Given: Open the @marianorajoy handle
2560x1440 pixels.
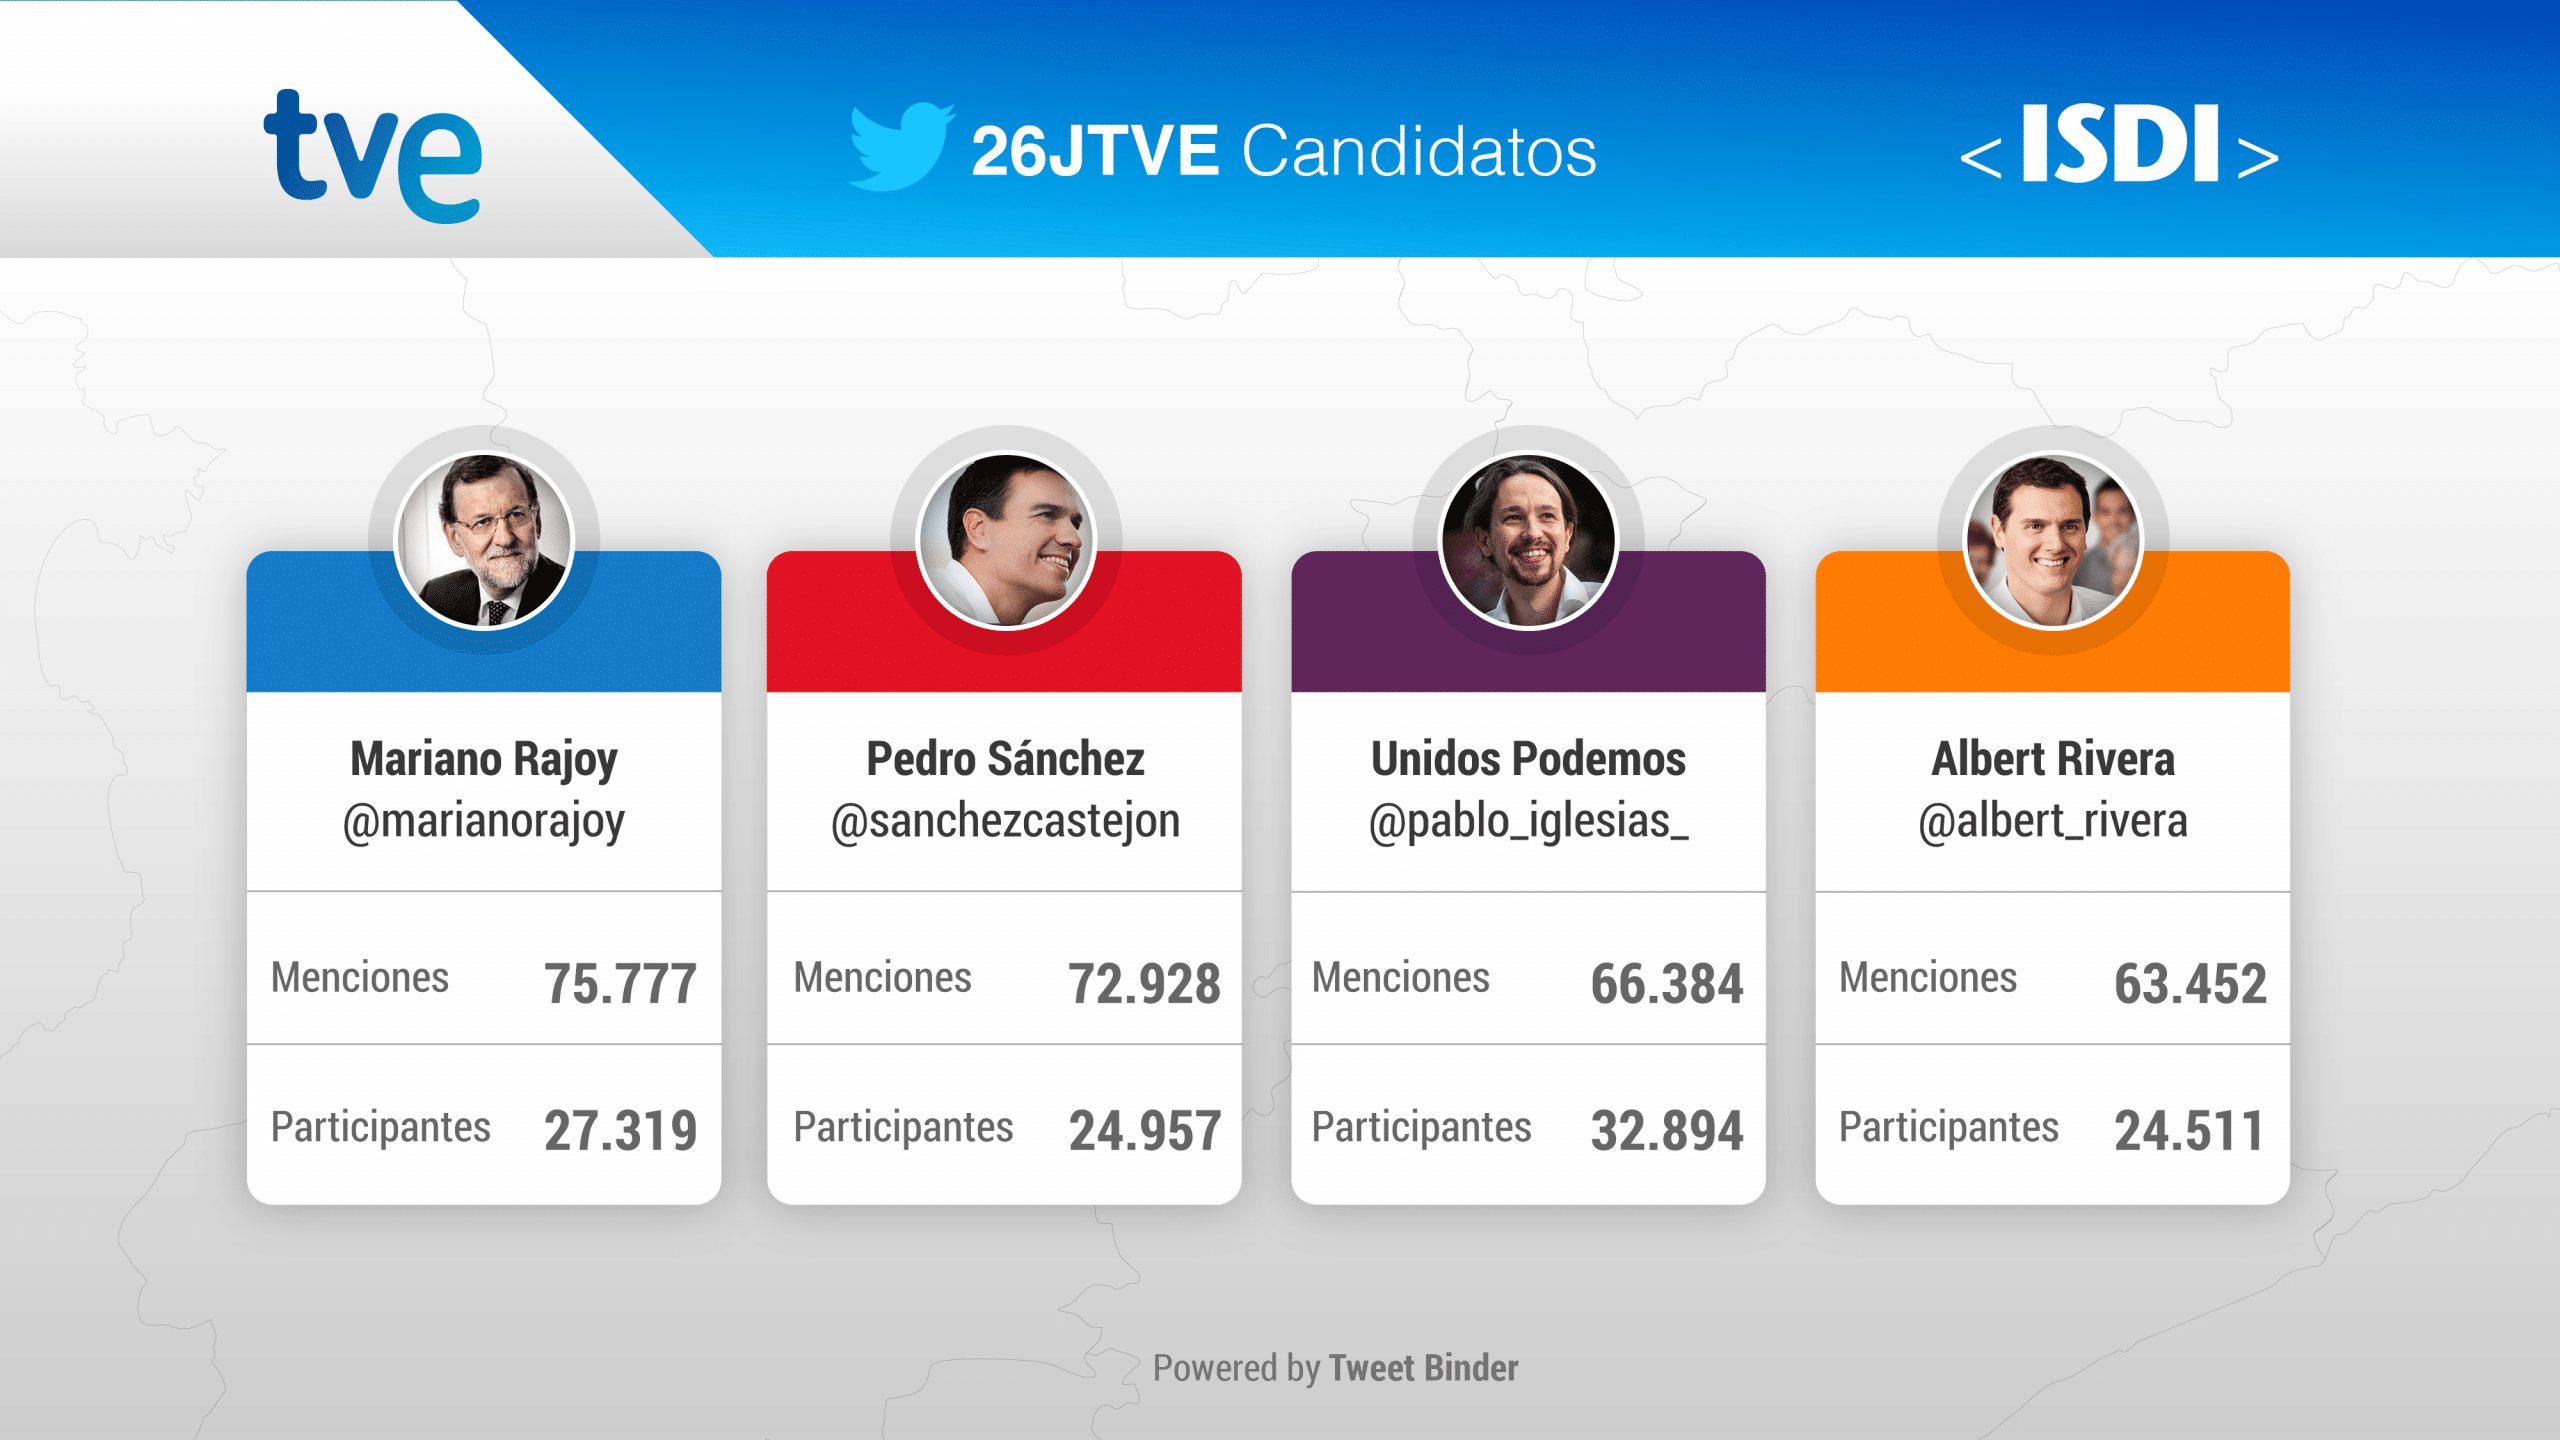Looking at the screenshot, I should [x=484, y=823].
